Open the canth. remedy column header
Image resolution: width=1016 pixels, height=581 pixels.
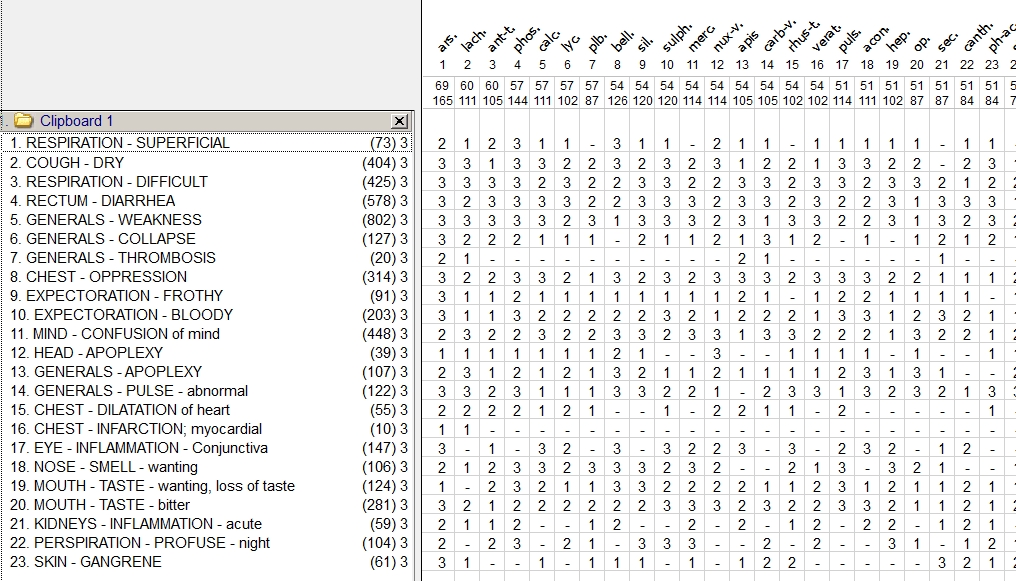tap(978, 38)
